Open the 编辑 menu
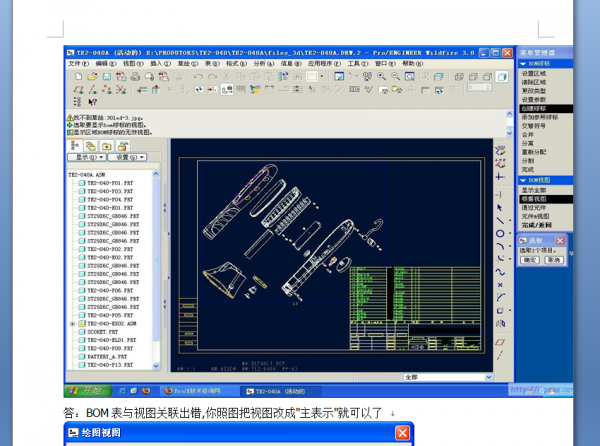Screen dimensions: 600x446 pos(106,63)
